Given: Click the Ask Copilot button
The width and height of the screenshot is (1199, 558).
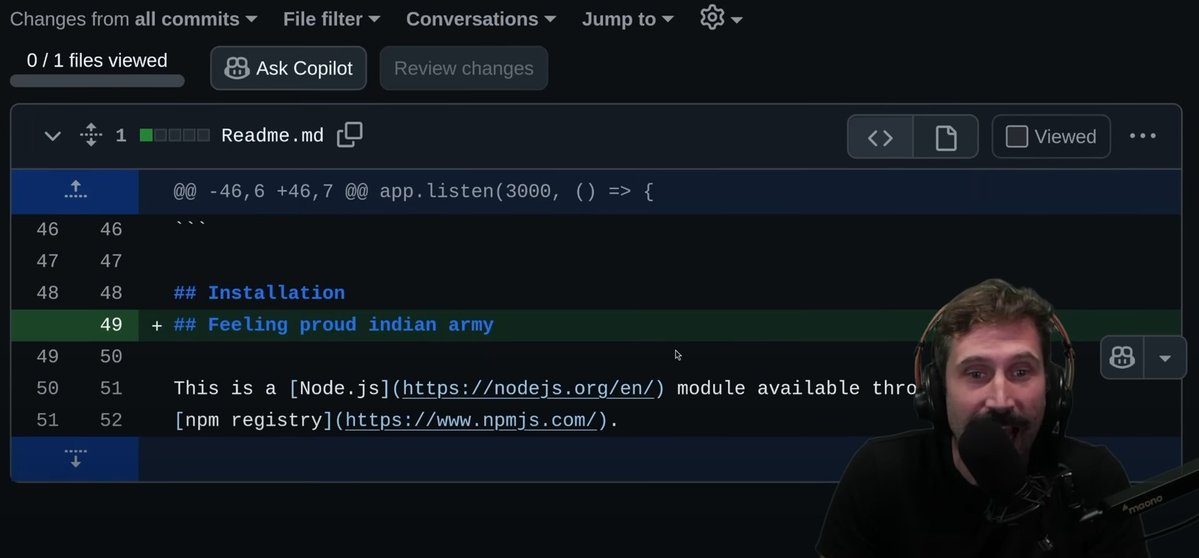Looking at the screenshot, I should pos(288,68).
